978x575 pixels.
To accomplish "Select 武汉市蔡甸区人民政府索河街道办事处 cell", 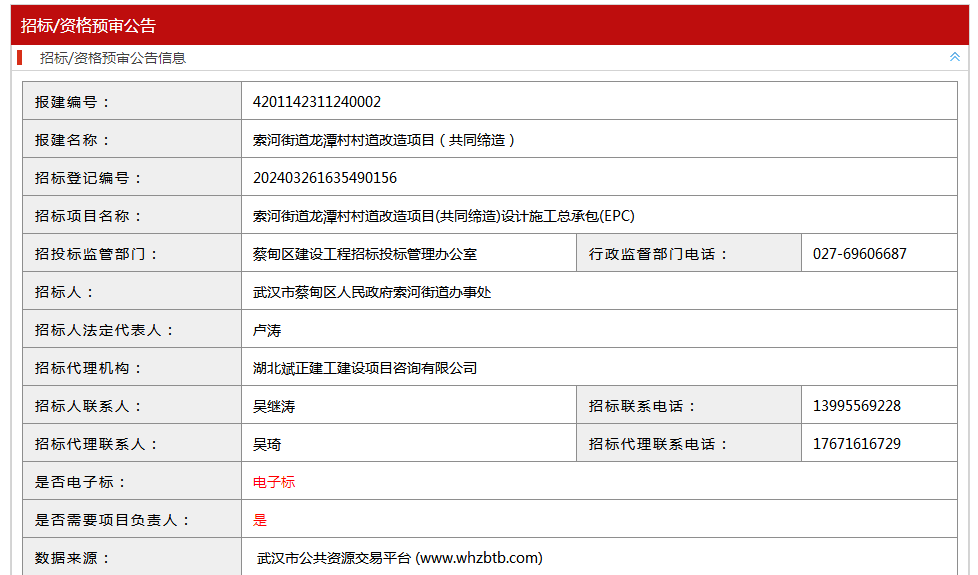I will (x=599, y=291).
